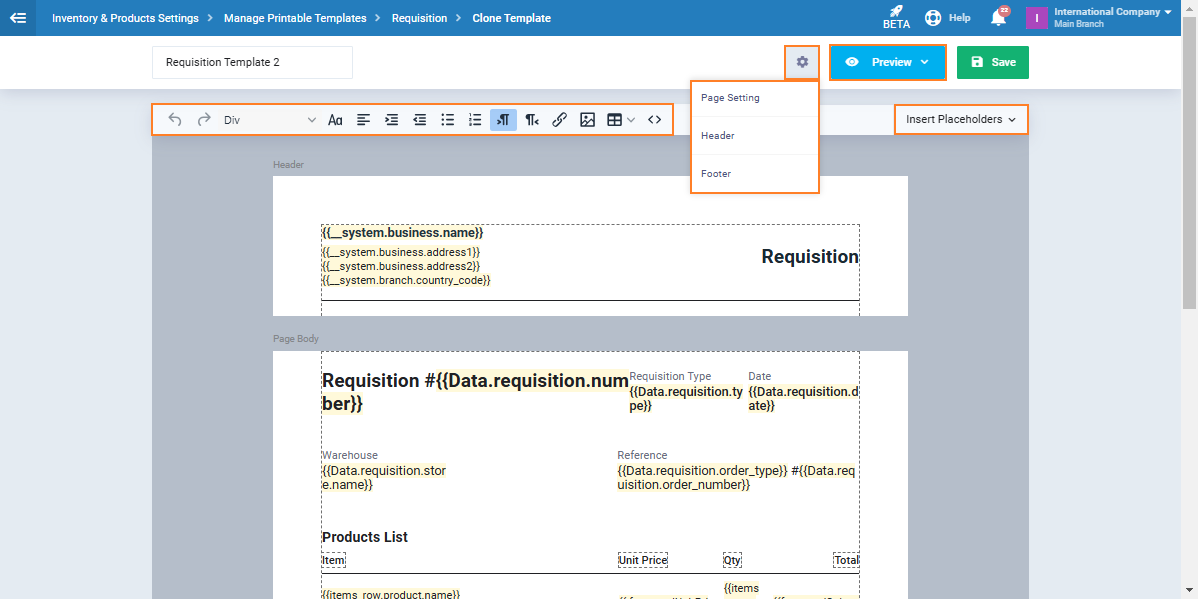Expand the Insert Placeholders dropdown
This screenshot has height=599, width=1198.
pos(960,120)
